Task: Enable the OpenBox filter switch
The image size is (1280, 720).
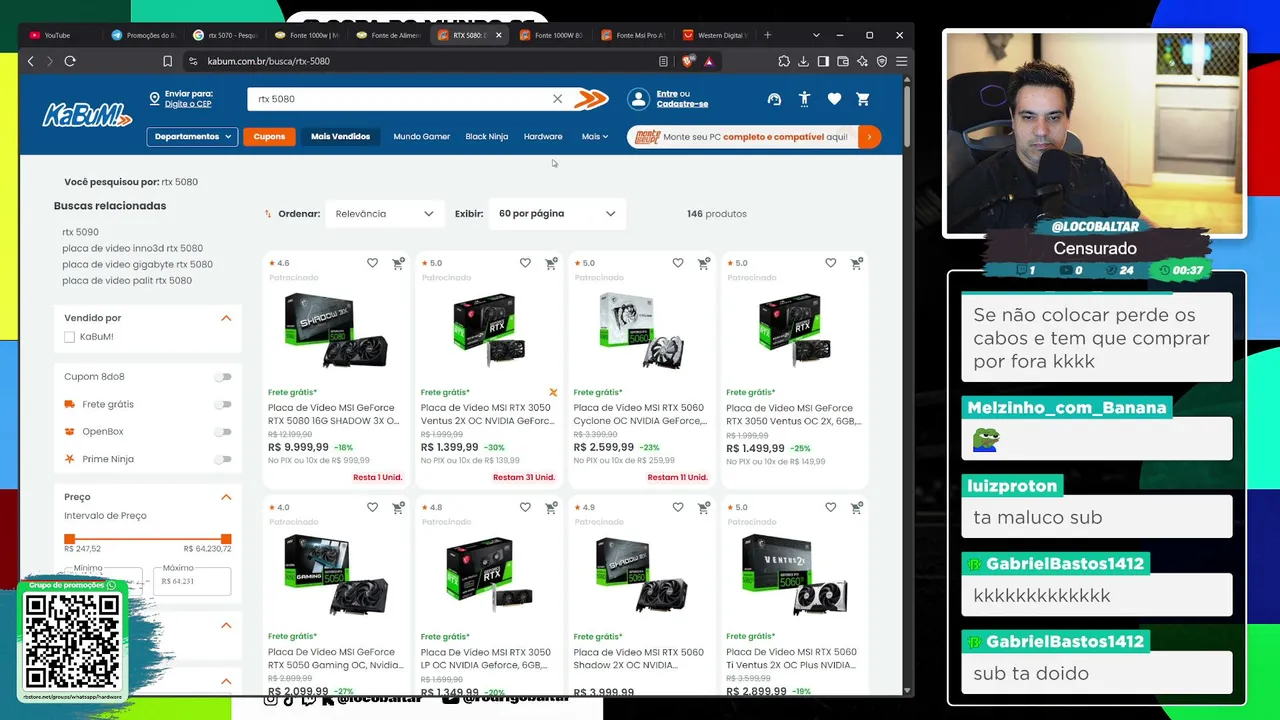Action: pyautogui.click(x=223, y=432)
